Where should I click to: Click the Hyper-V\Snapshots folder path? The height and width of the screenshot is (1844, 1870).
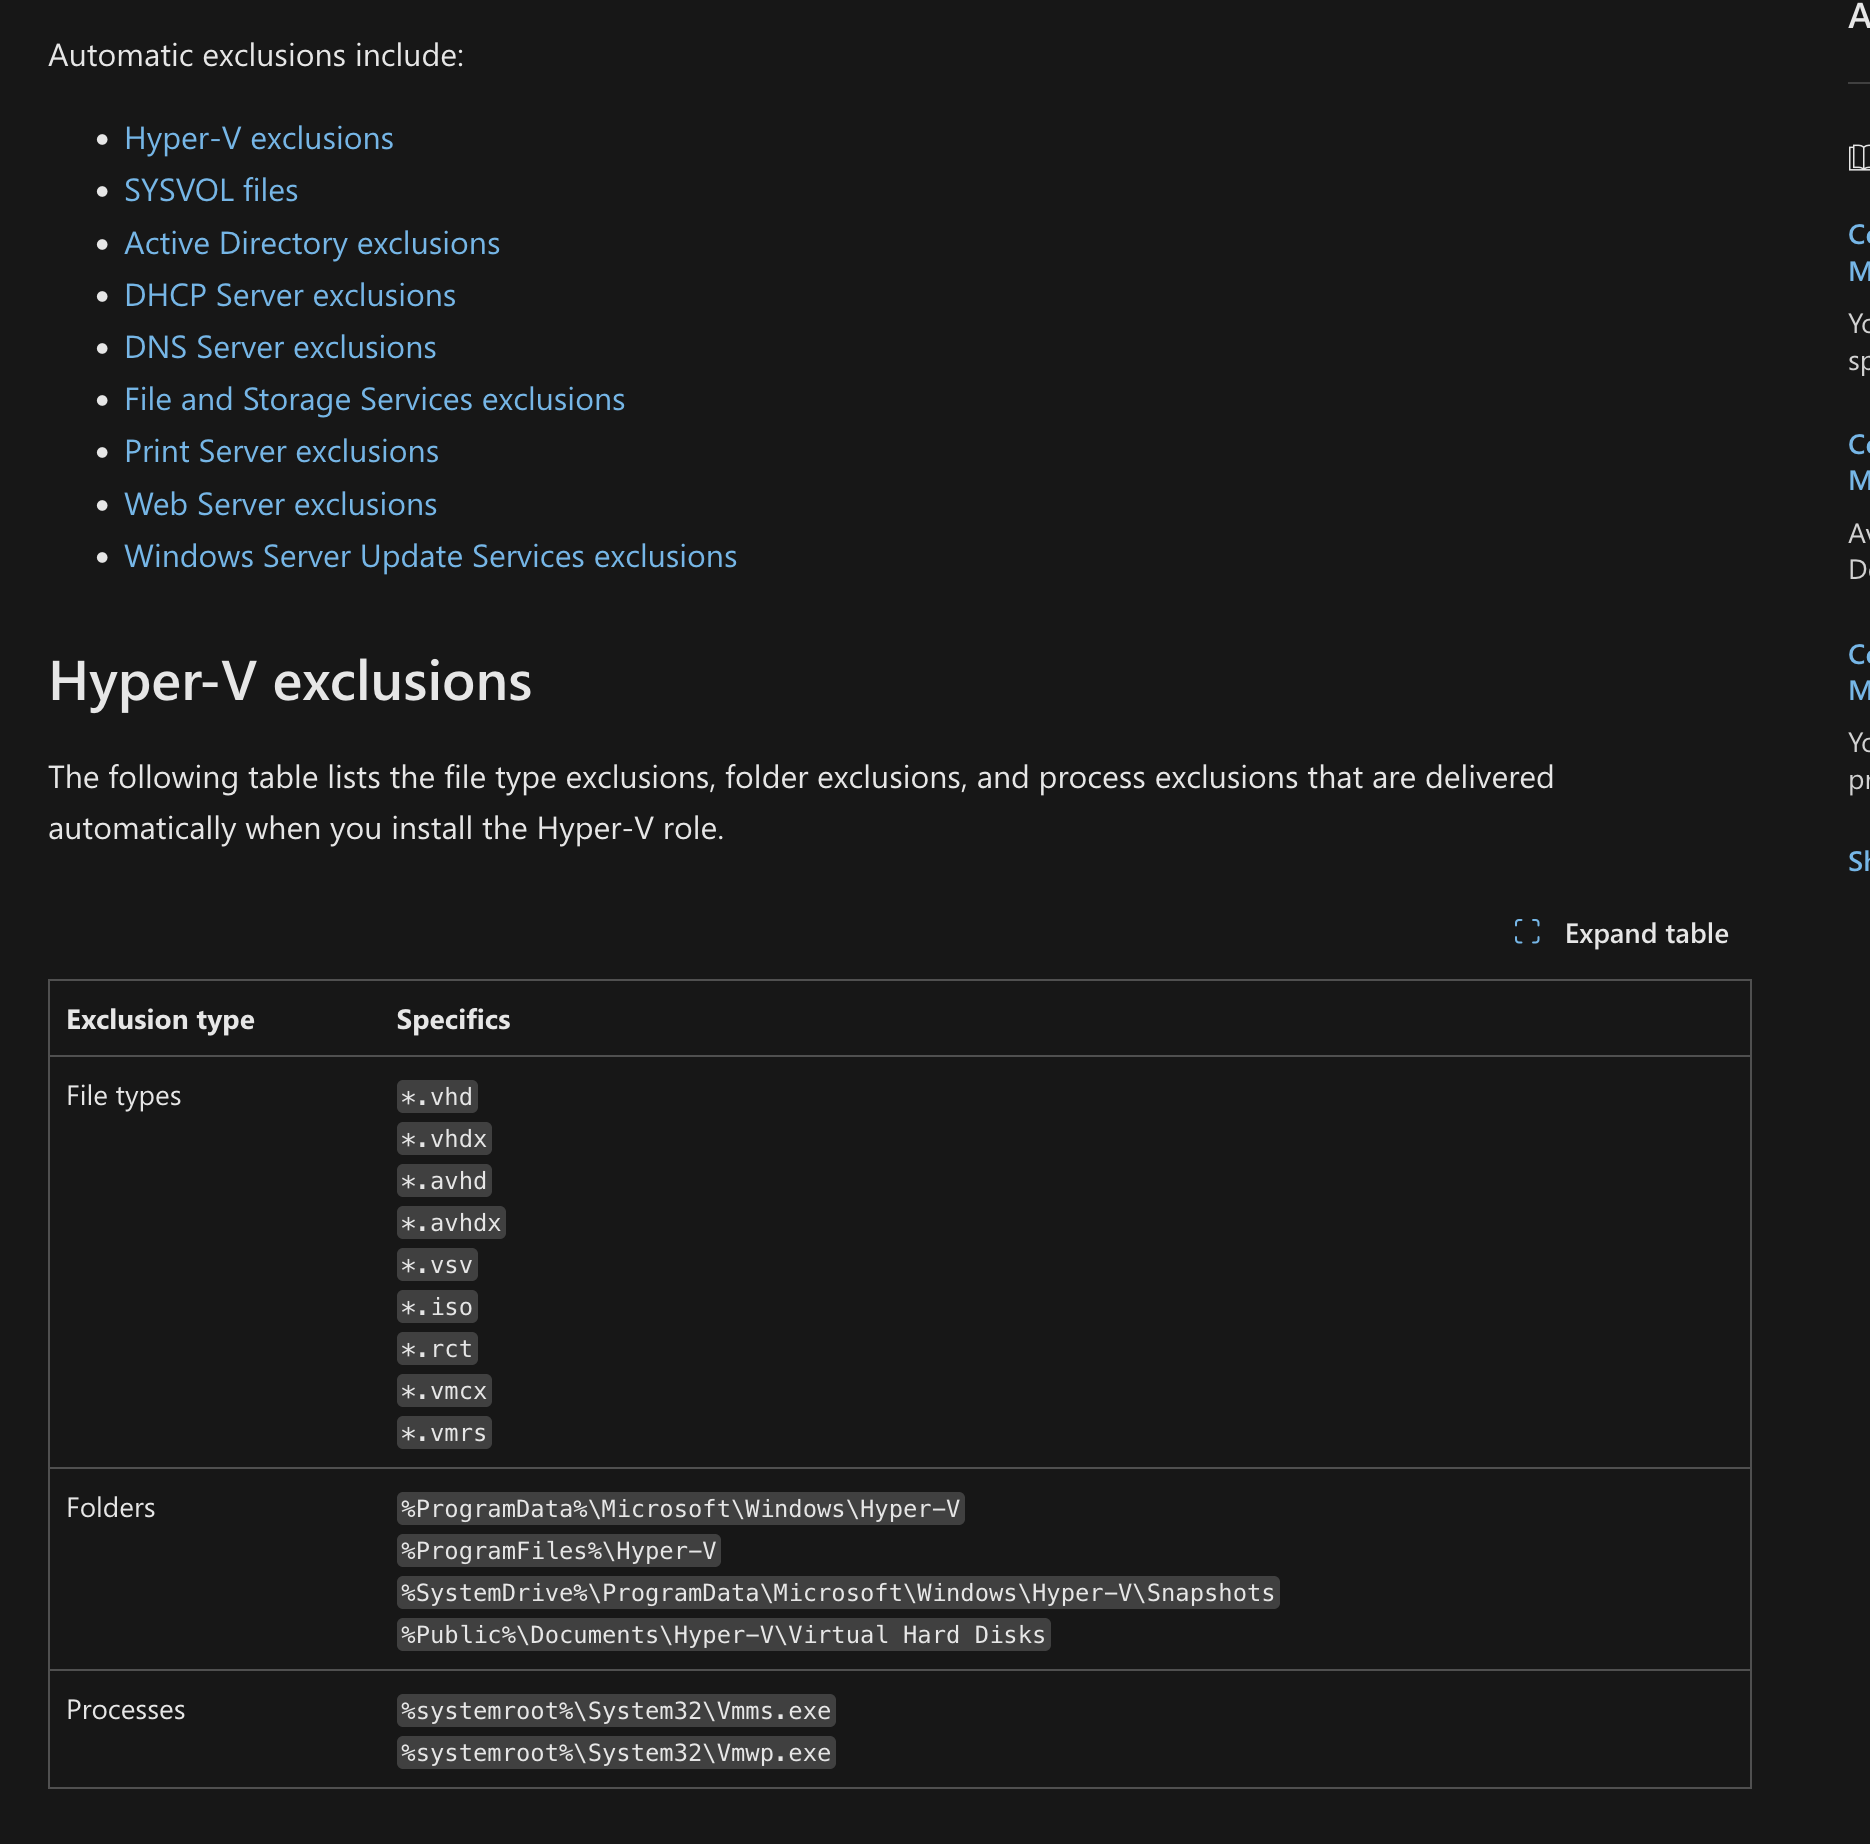pos(838,1593)
